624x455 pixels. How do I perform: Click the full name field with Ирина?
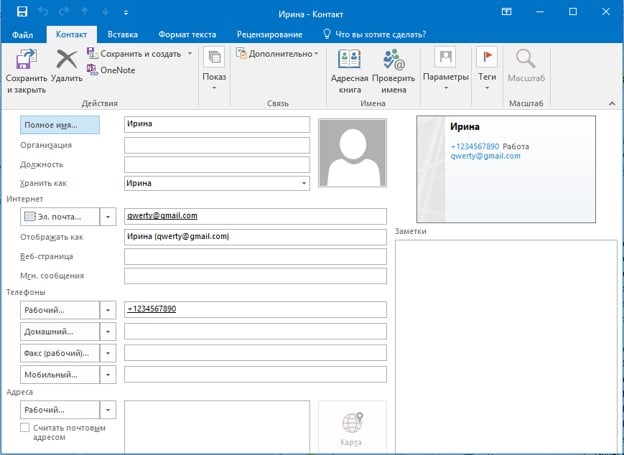[x=217, y=124]
